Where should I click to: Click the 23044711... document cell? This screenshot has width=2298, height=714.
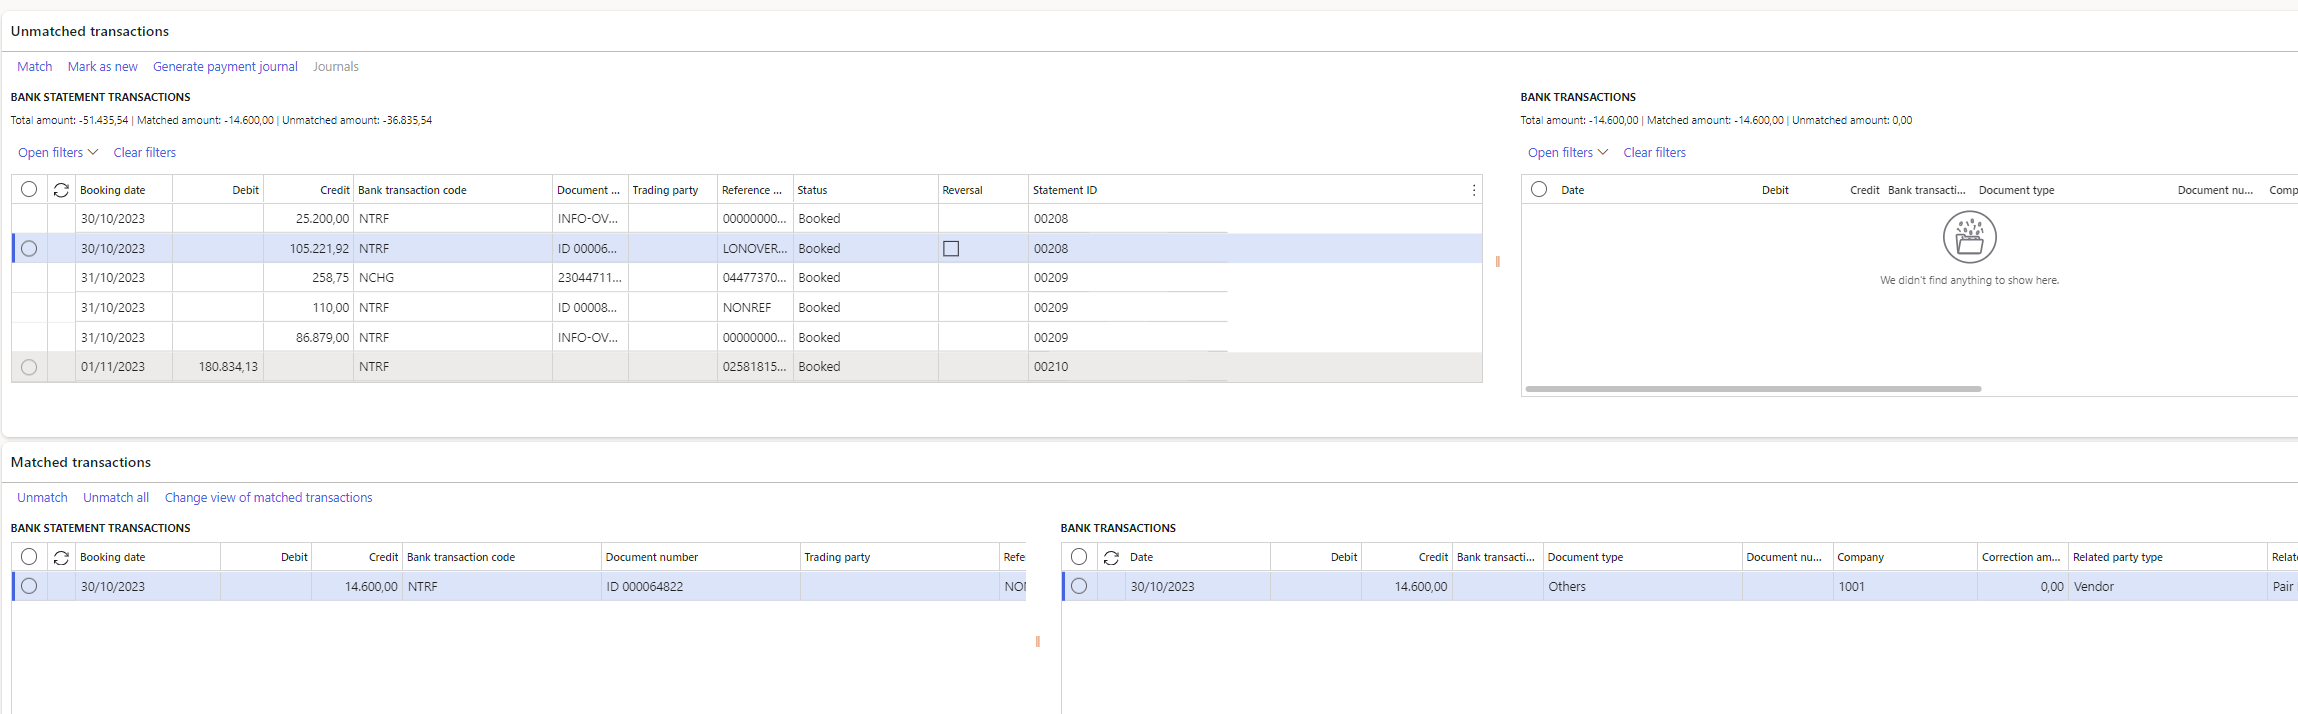click(x=590, y=277)
